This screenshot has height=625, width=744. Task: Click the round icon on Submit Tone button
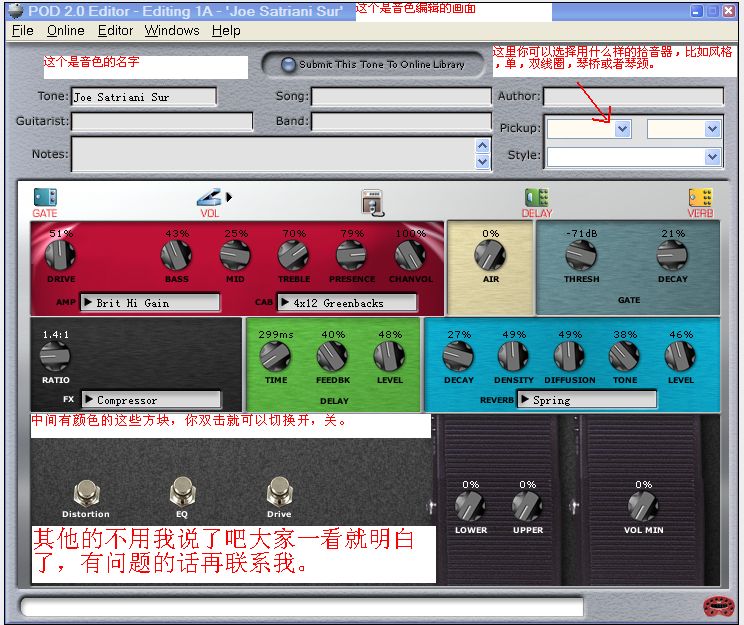pyautogui.click(x=288, y=65)
